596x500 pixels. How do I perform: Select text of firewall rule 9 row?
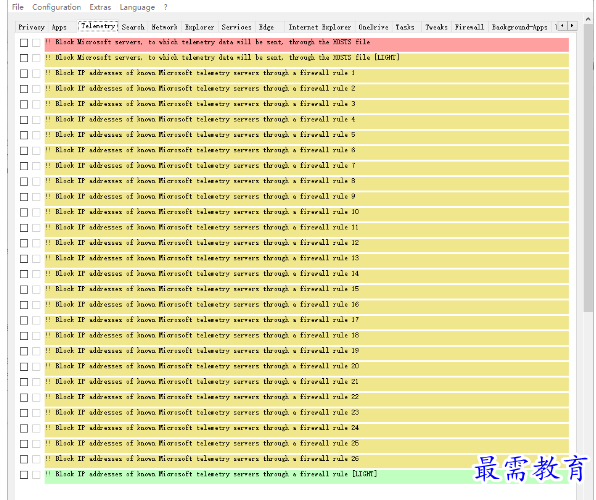[200, 196]
